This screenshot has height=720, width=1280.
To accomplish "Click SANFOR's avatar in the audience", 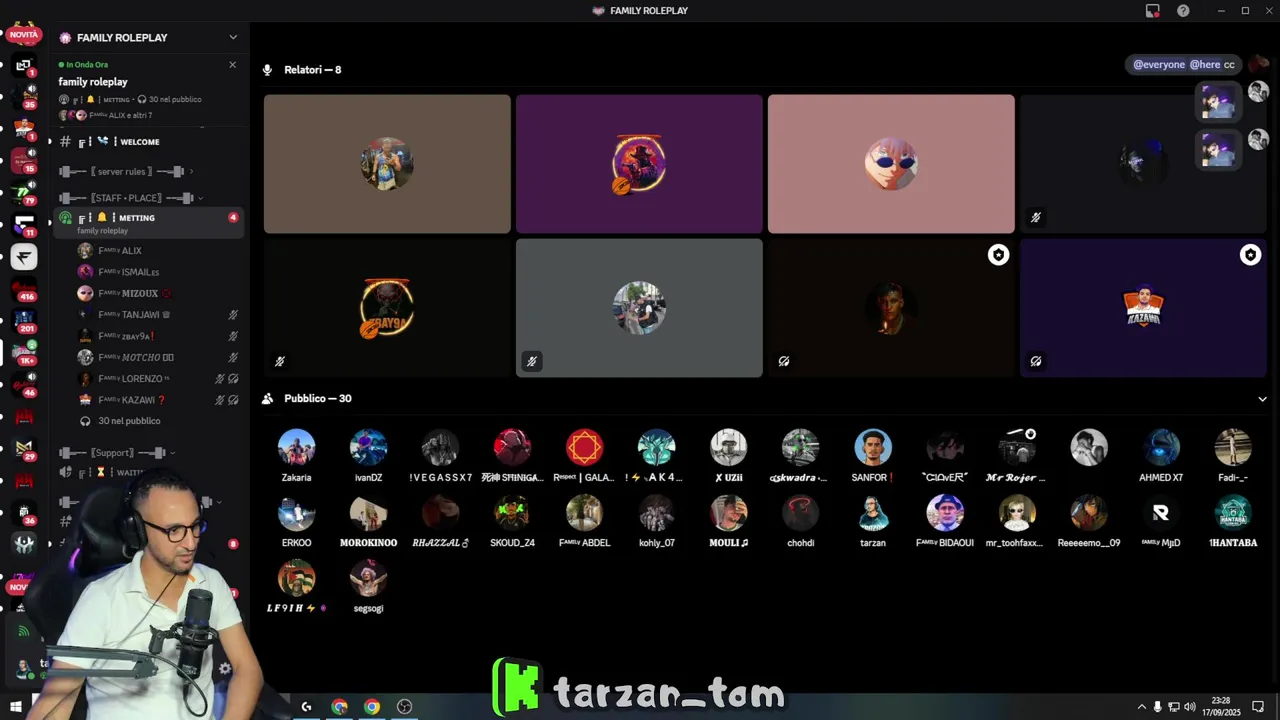I will click(872, 447).
